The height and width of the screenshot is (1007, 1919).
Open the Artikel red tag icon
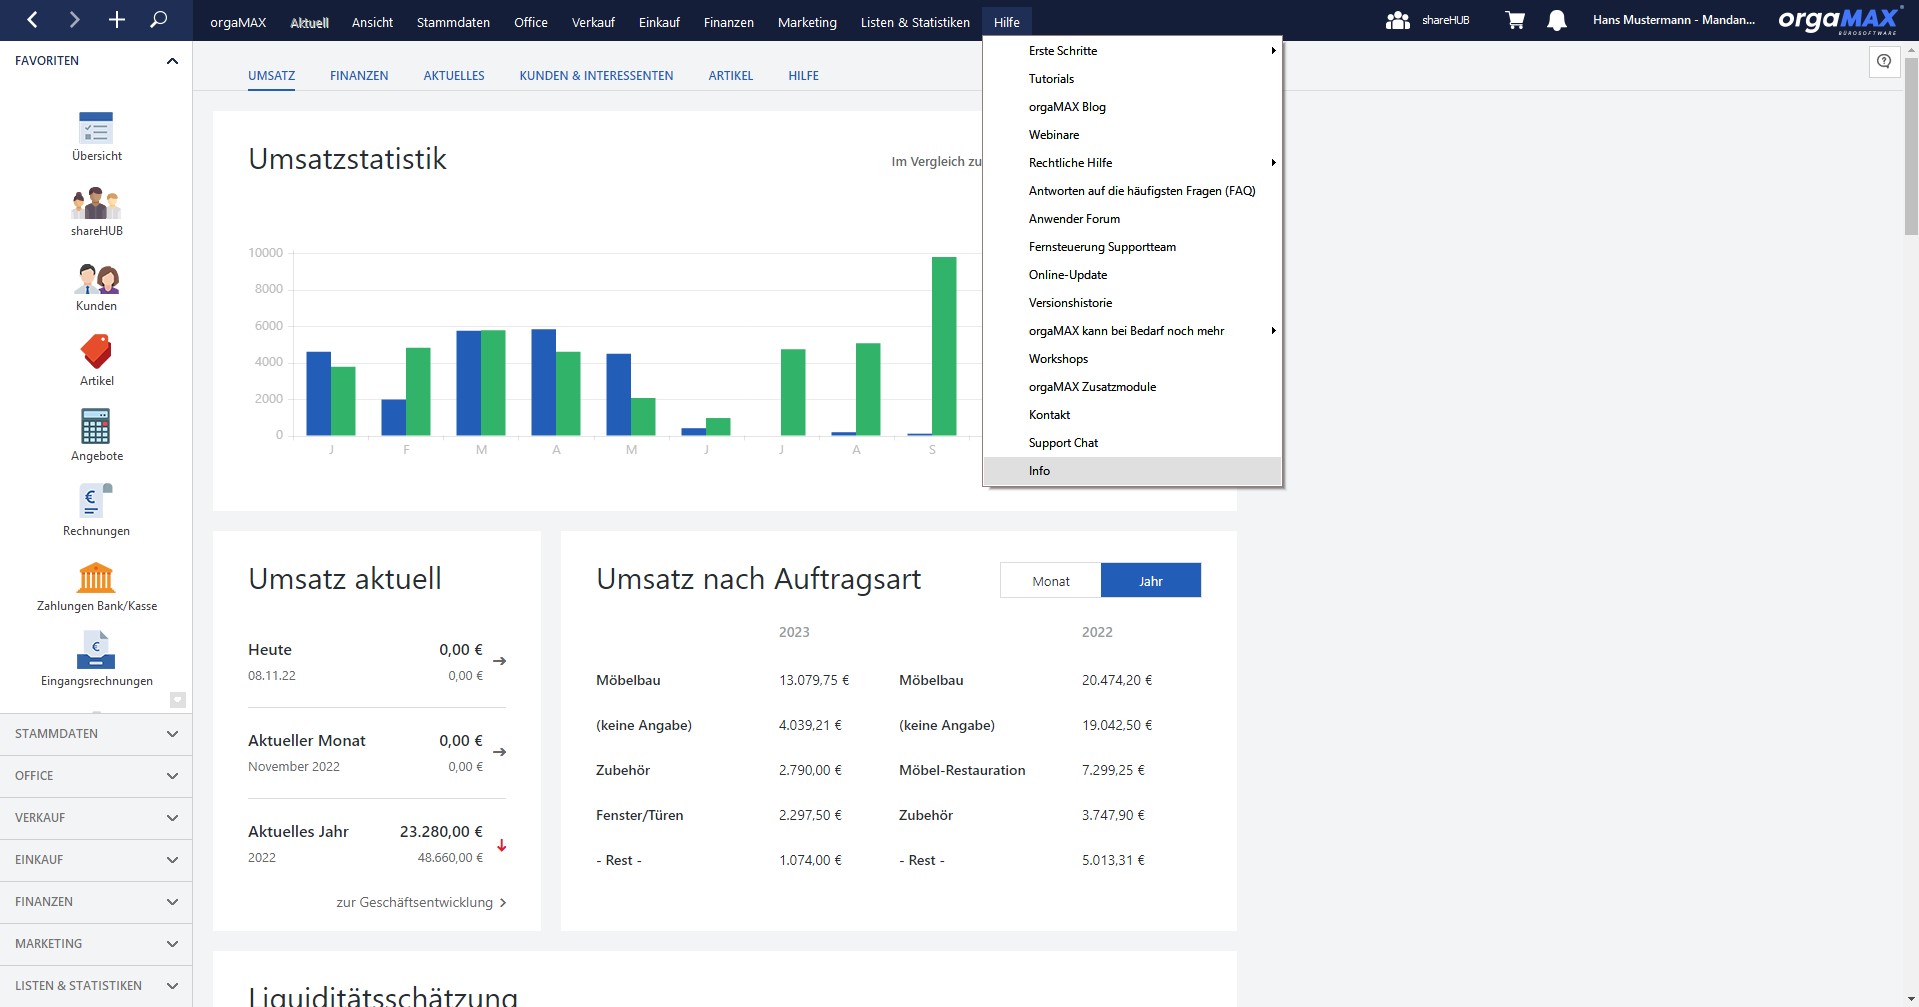point(96,353)
